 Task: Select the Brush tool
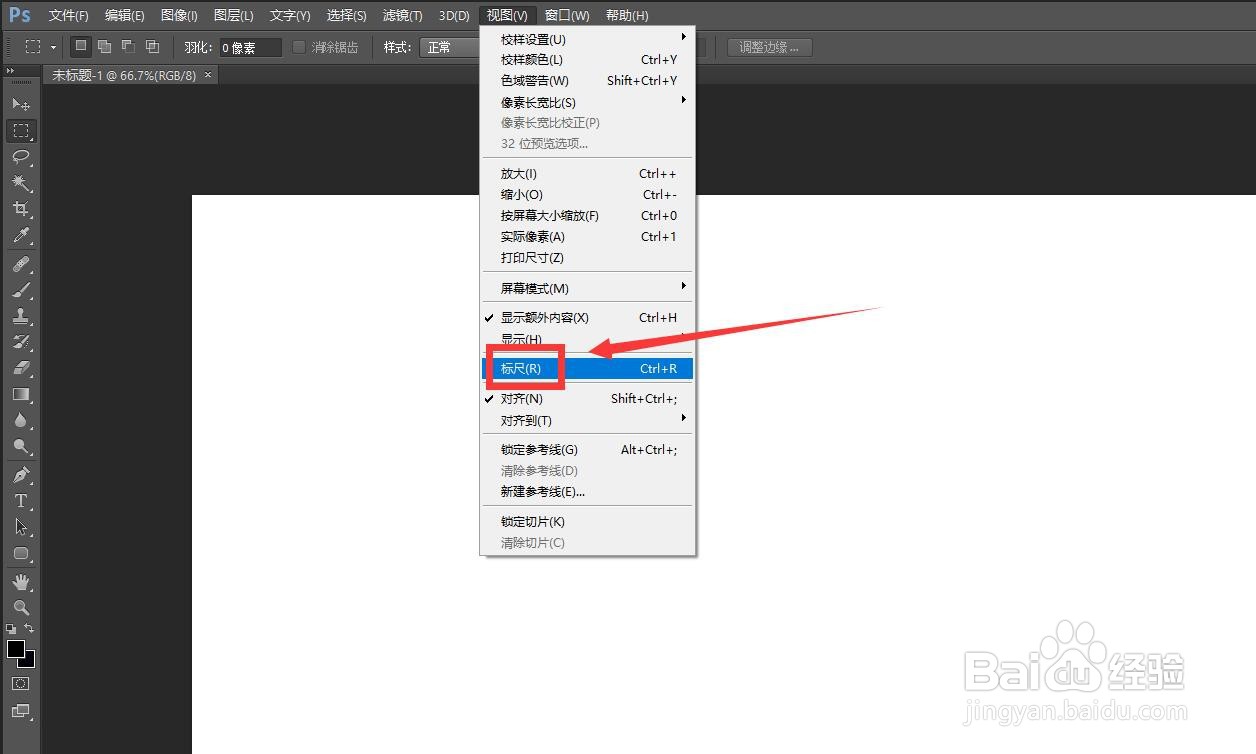22,289
